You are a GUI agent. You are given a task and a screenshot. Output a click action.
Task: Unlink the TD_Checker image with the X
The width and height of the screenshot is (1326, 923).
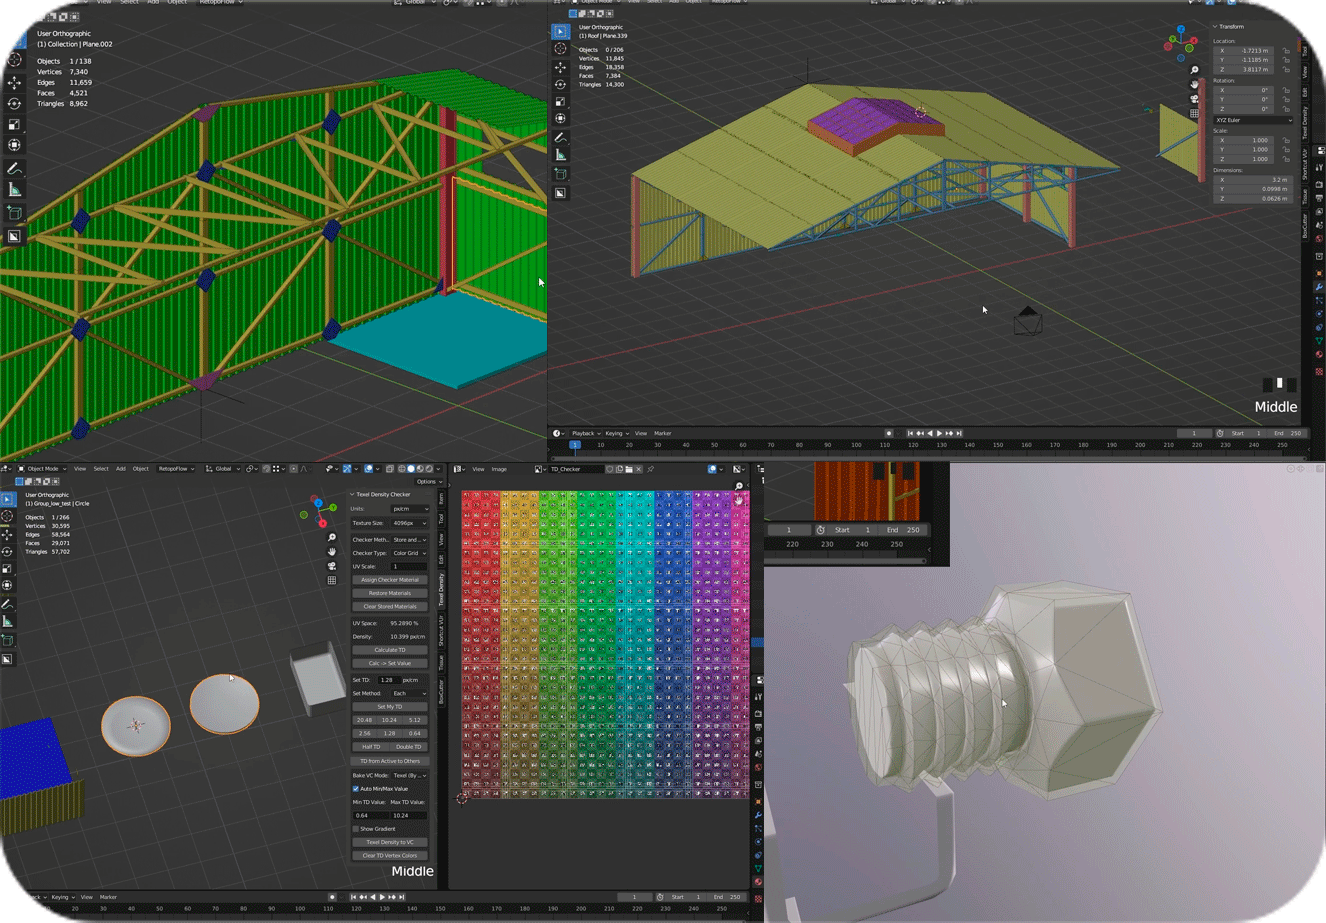coord(639,469)
